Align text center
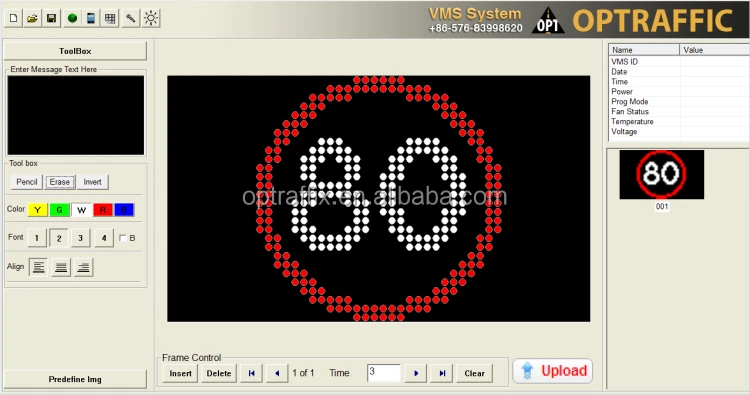 pyautogui.click(x=61, y=267)
